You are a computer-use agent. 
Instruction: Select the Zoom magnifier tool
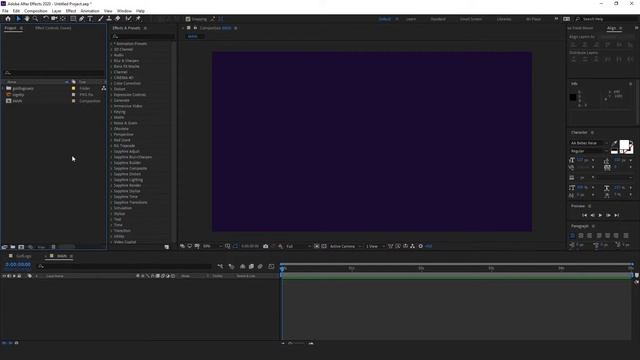click(x=36, y=19)
